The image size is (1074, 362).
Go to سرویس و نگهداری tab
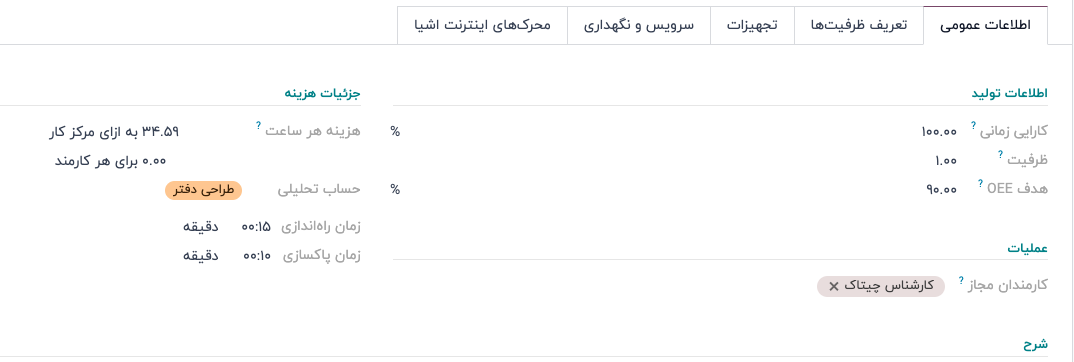638,26
